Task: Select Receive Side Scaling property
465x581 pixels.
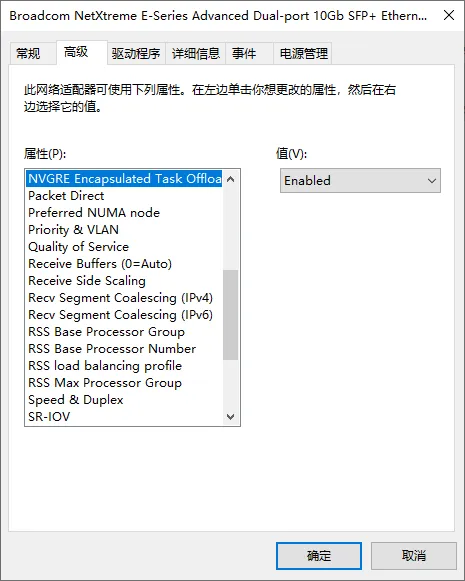Action: coord(124,281)
